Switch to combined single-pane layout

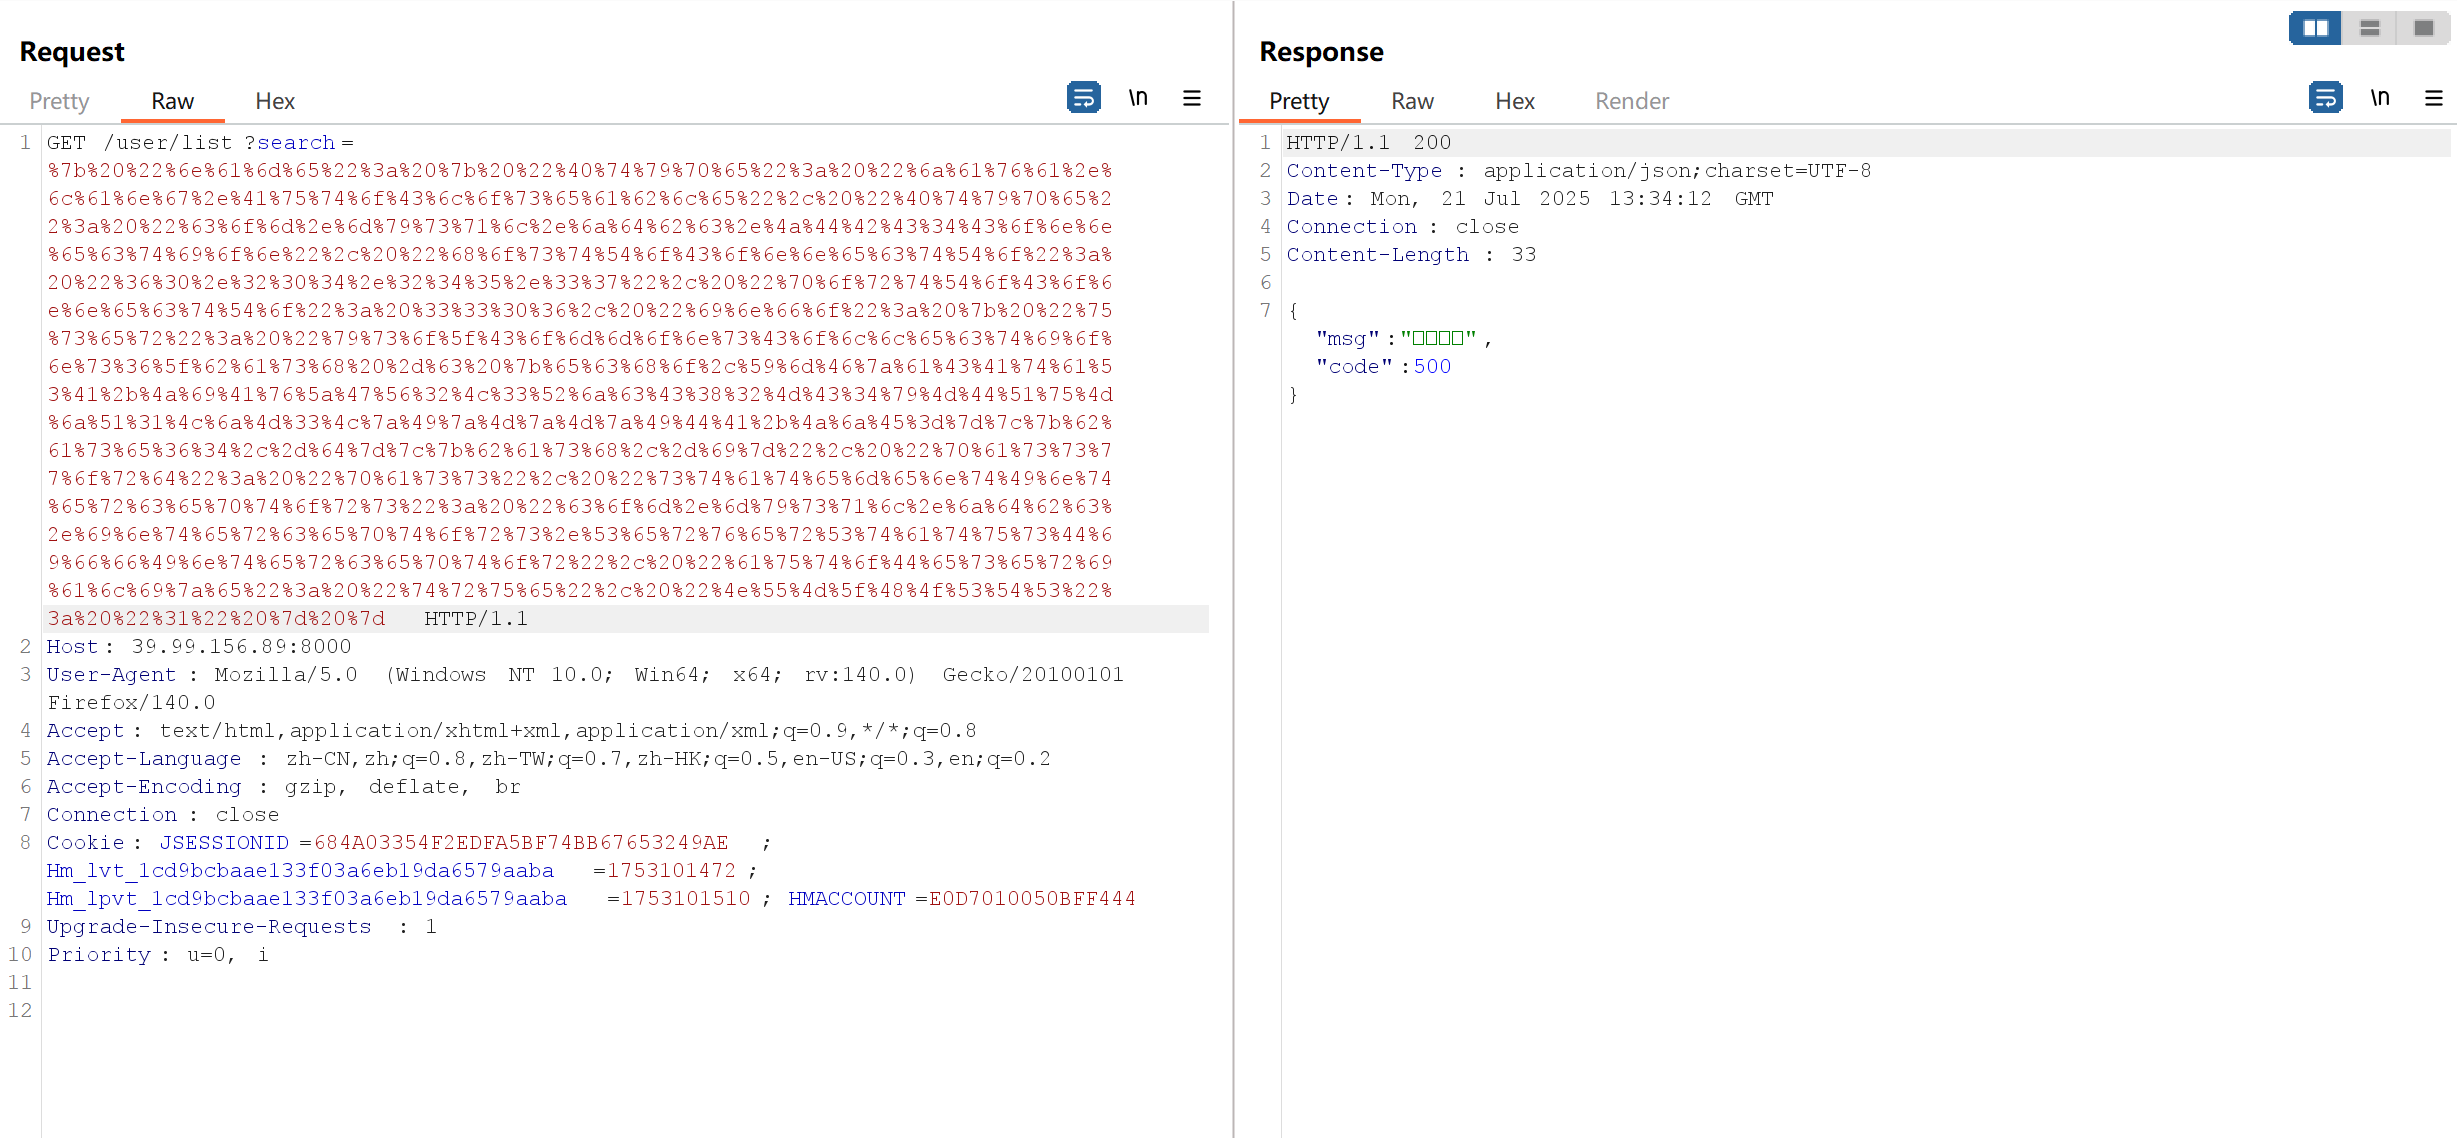[x=2423, y=28]
